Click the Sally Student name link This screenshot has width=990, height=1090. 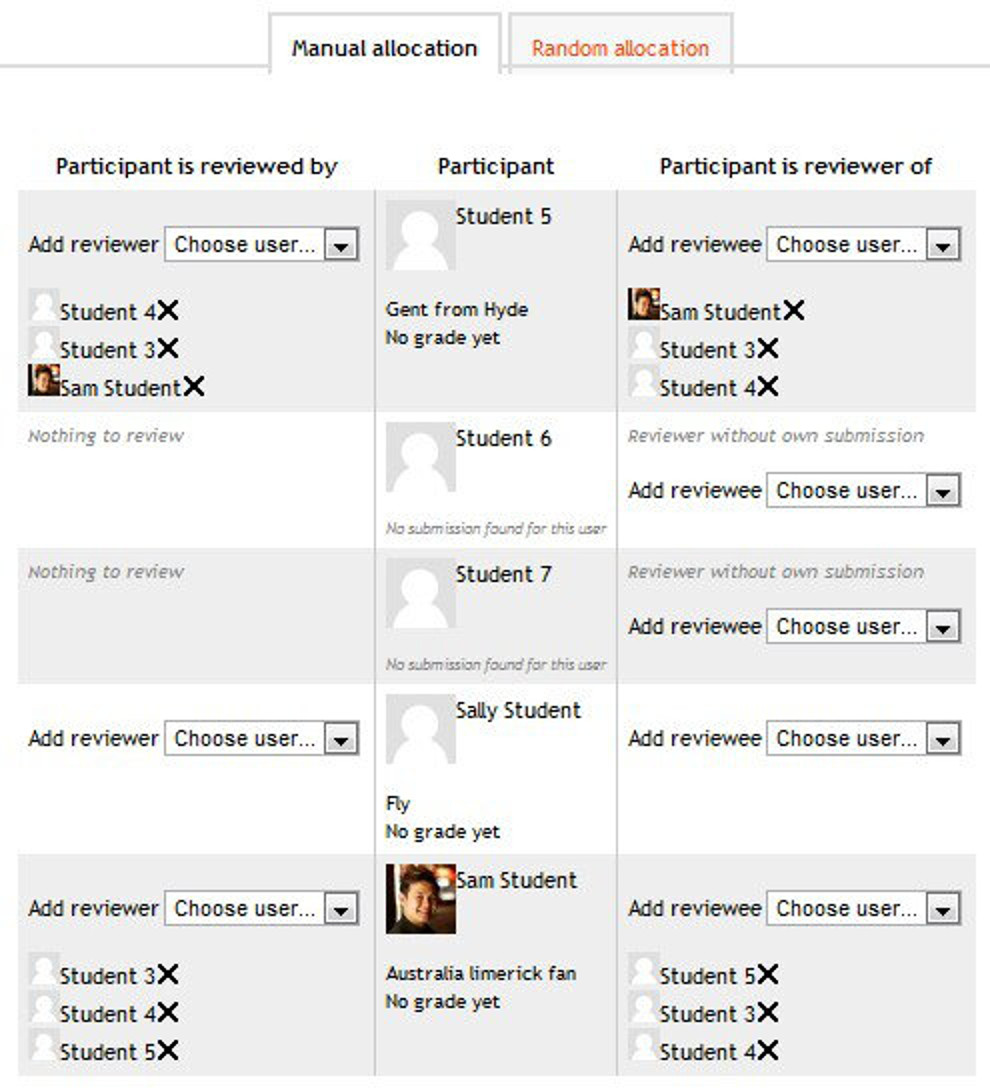click(x=518, y=710)
